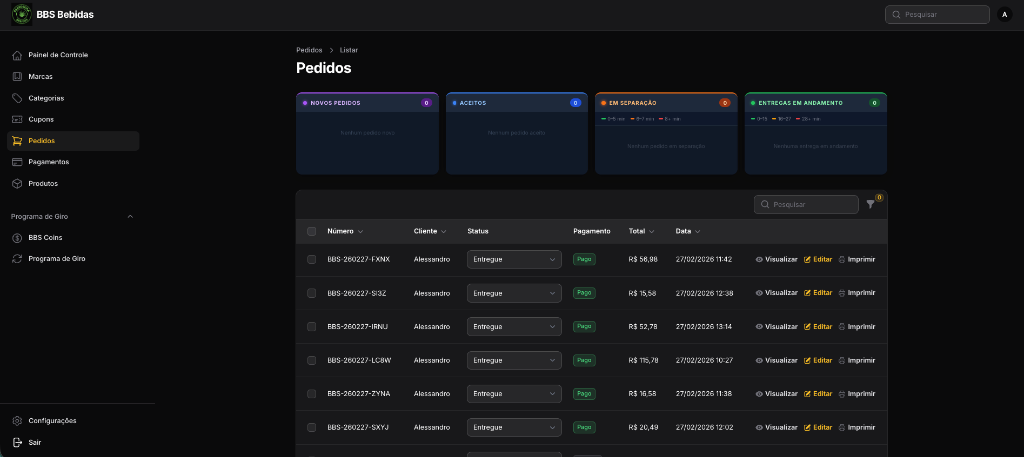Click the pencil edit icon for order BBS-260227-LC8W

[807, 360]
